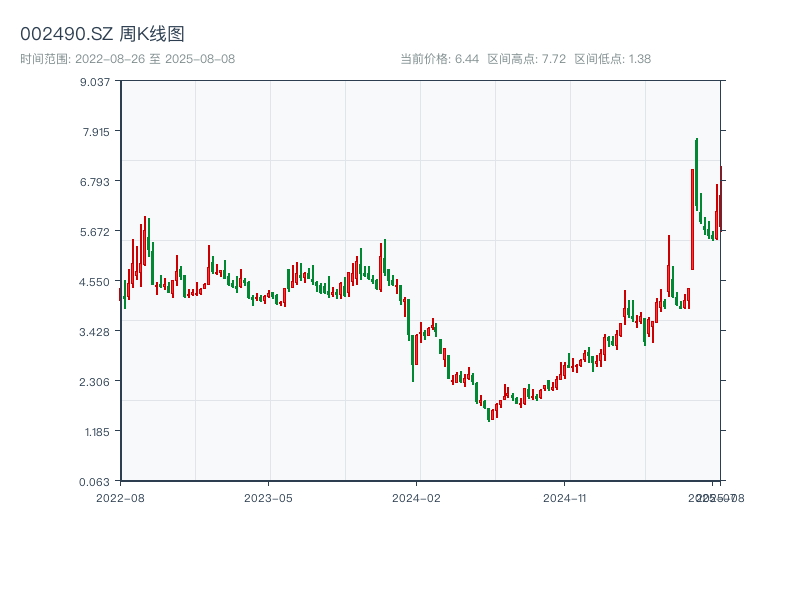This screenshot has width=800, height=600.
Task: Select the time range text 2022-08-26 至 2025-08-08
Action: tap(155, 59)
